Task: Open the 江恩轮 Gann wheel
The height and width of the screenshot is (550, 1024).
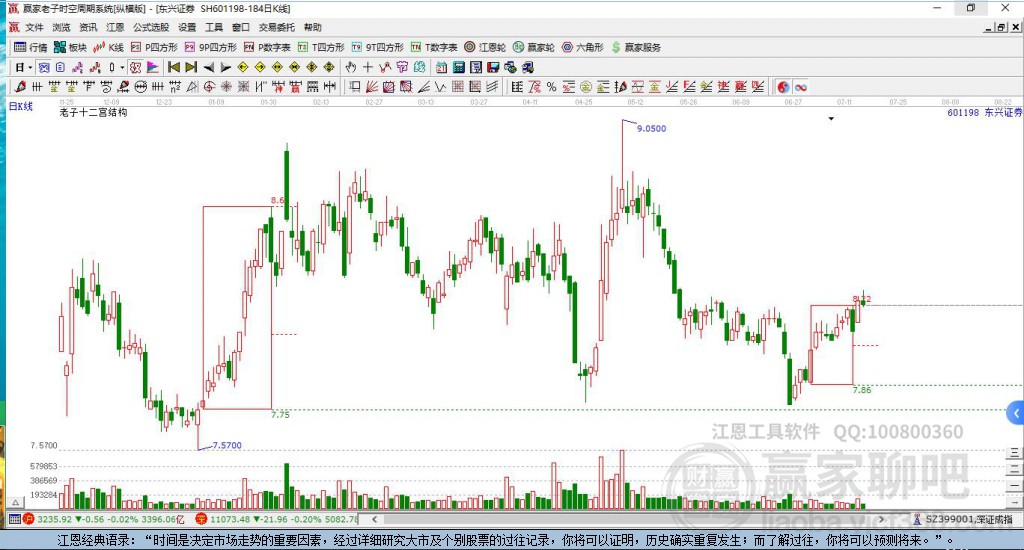Action: point(485,47)
